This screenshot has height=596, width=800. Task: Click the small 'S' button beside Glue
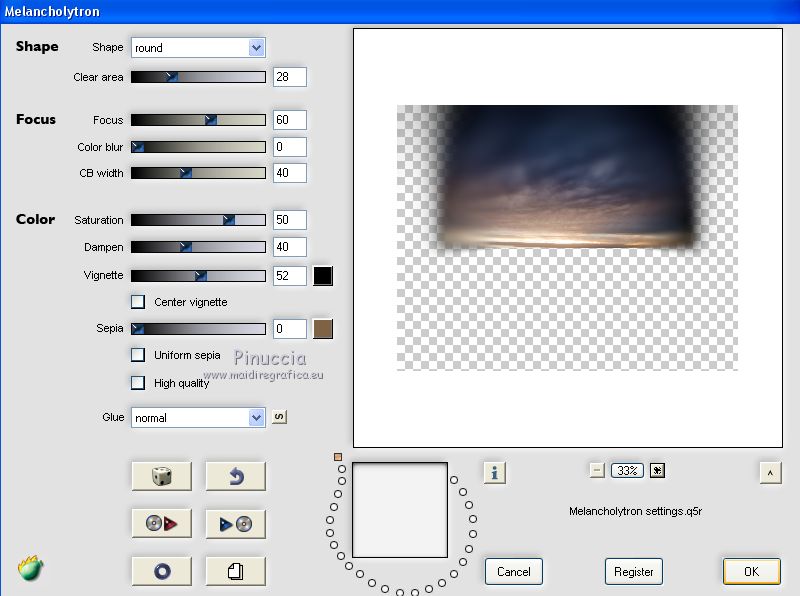tap(279, 417)
